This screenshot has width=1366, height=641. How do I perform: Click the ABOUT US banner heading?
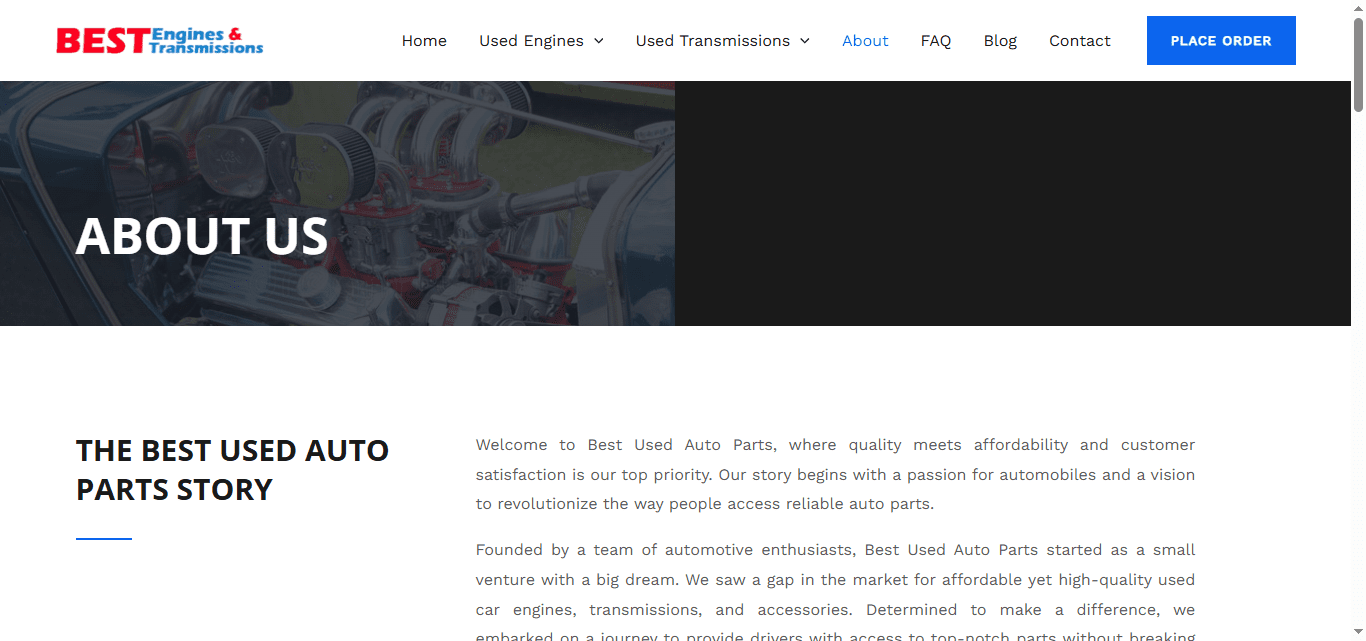tap(202, 236)
